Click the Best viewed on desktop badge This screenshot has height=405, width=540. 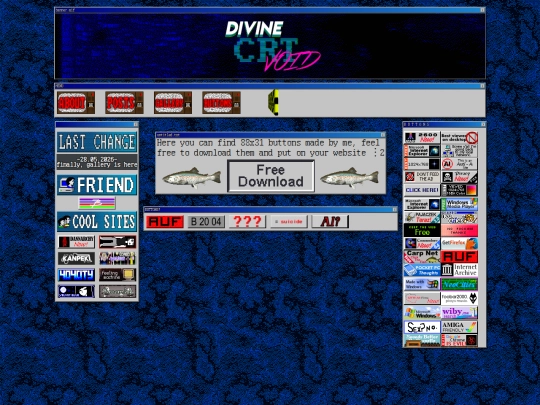pyautogui.click(x=459, y=137)
